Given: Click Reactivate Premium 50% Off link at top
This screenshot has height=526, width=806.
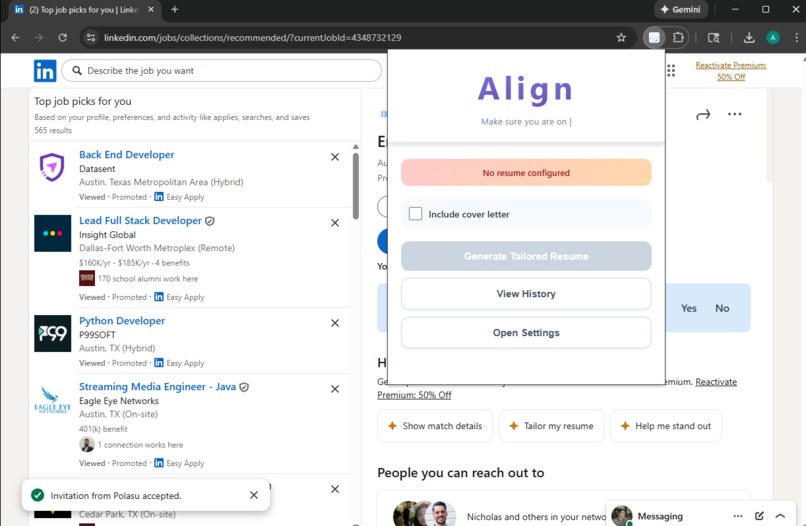Looking at the screenshot, I should [x=730, y=71].
